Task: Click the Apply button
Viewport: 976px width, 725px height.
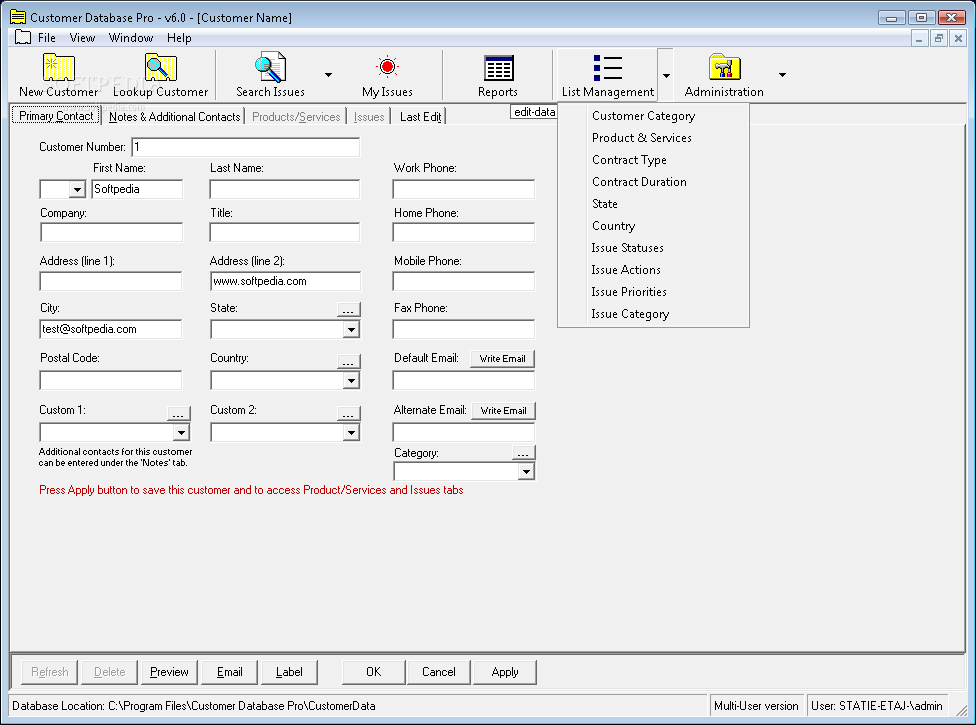Action: pyautogui.click(x=505, y=672)
